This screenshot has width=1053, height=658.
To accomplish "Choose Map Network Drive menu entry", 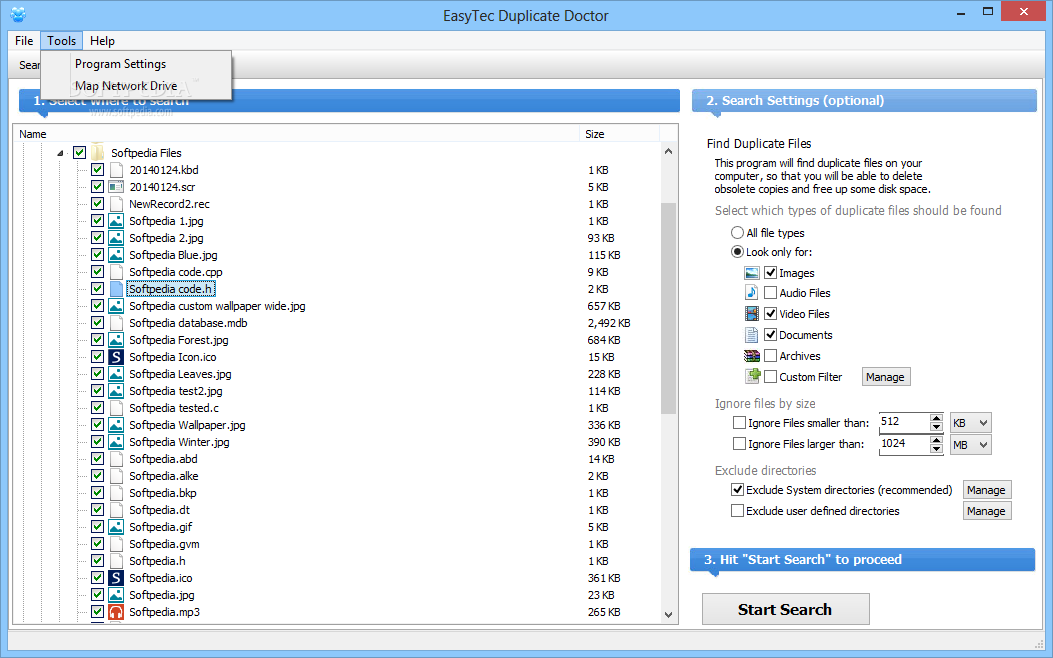I will [x=136, y=85].
